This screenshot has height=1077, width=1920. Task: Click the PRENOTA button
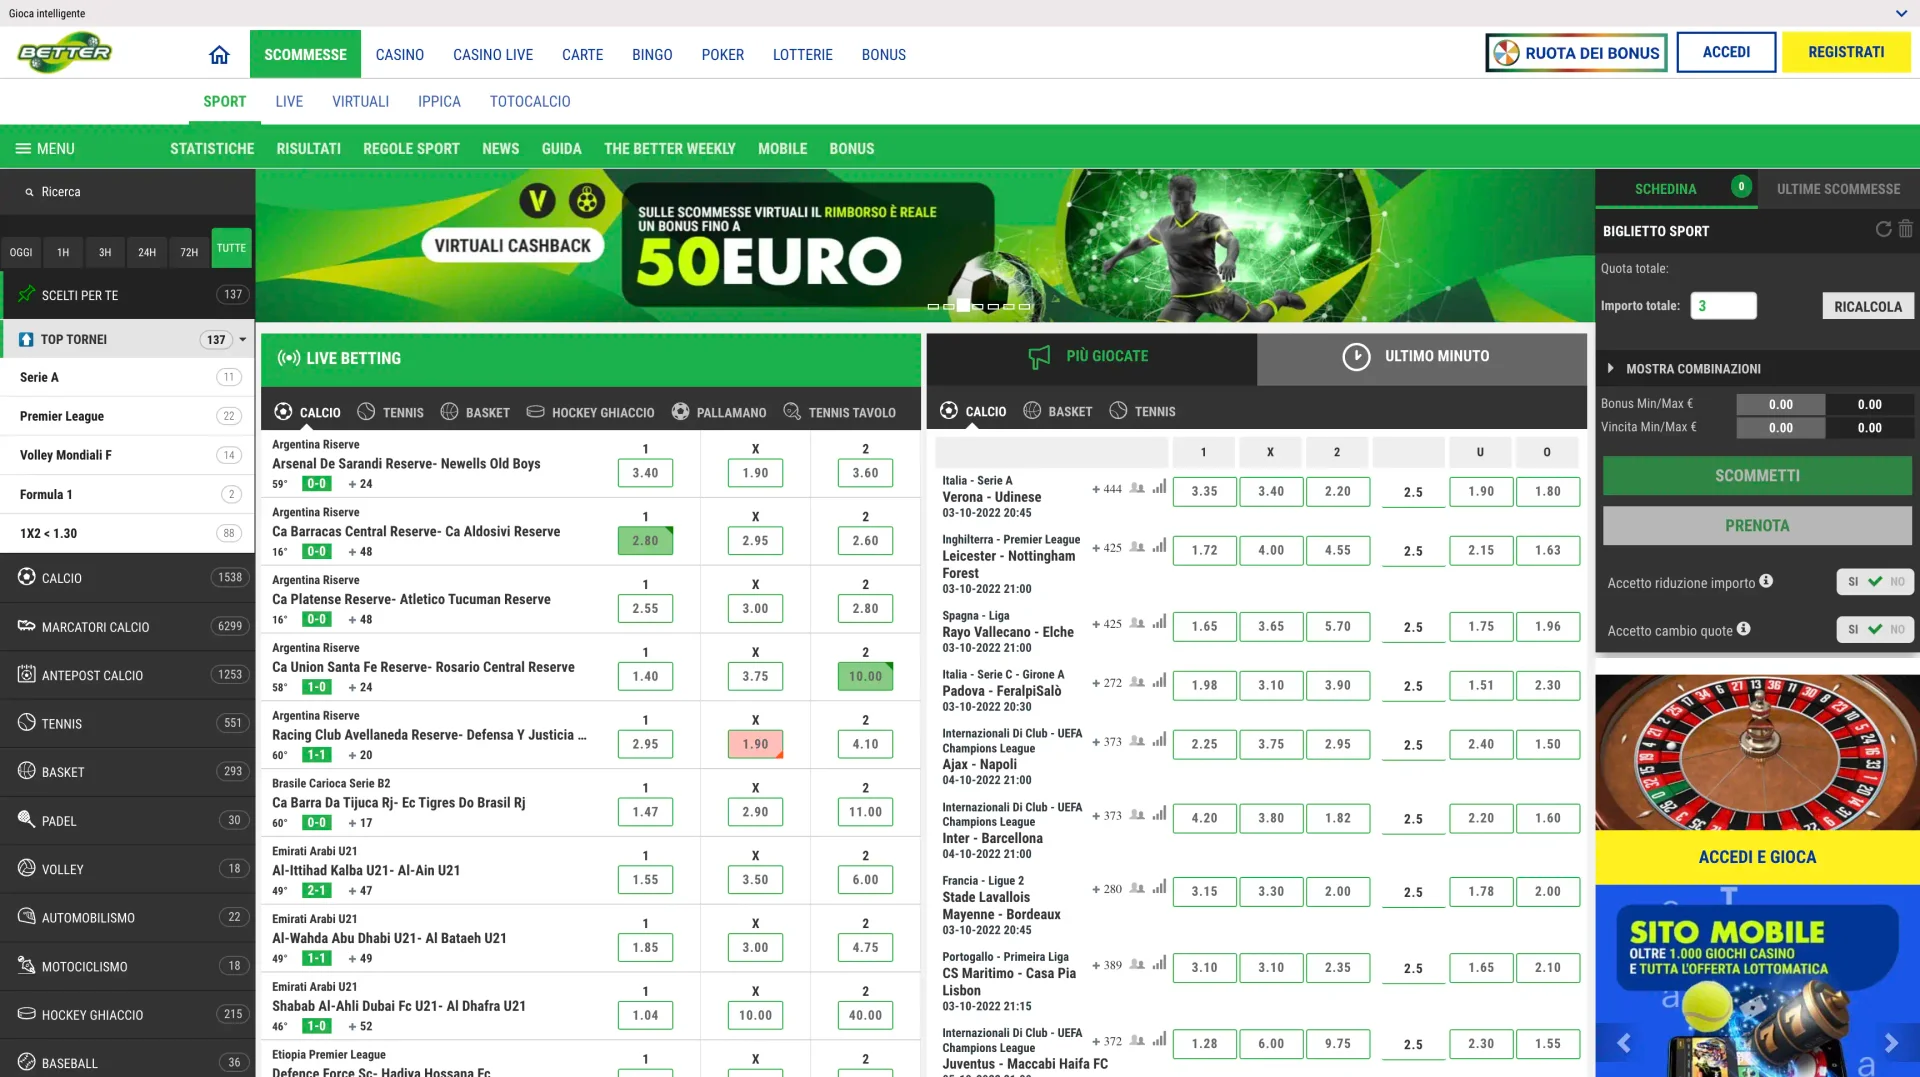coord(1757,526)
